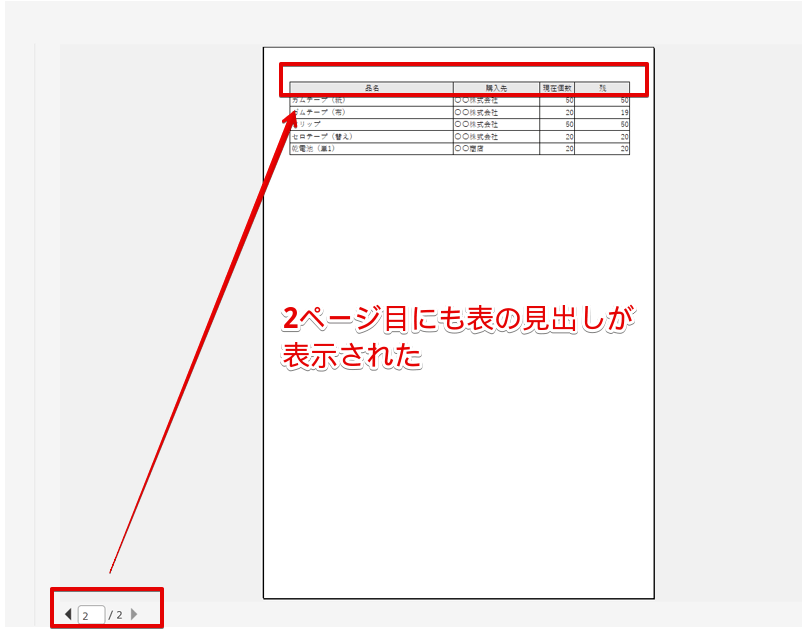Click the remaining value 19 cell
802x632 pixels.
[x=602, y=112]
